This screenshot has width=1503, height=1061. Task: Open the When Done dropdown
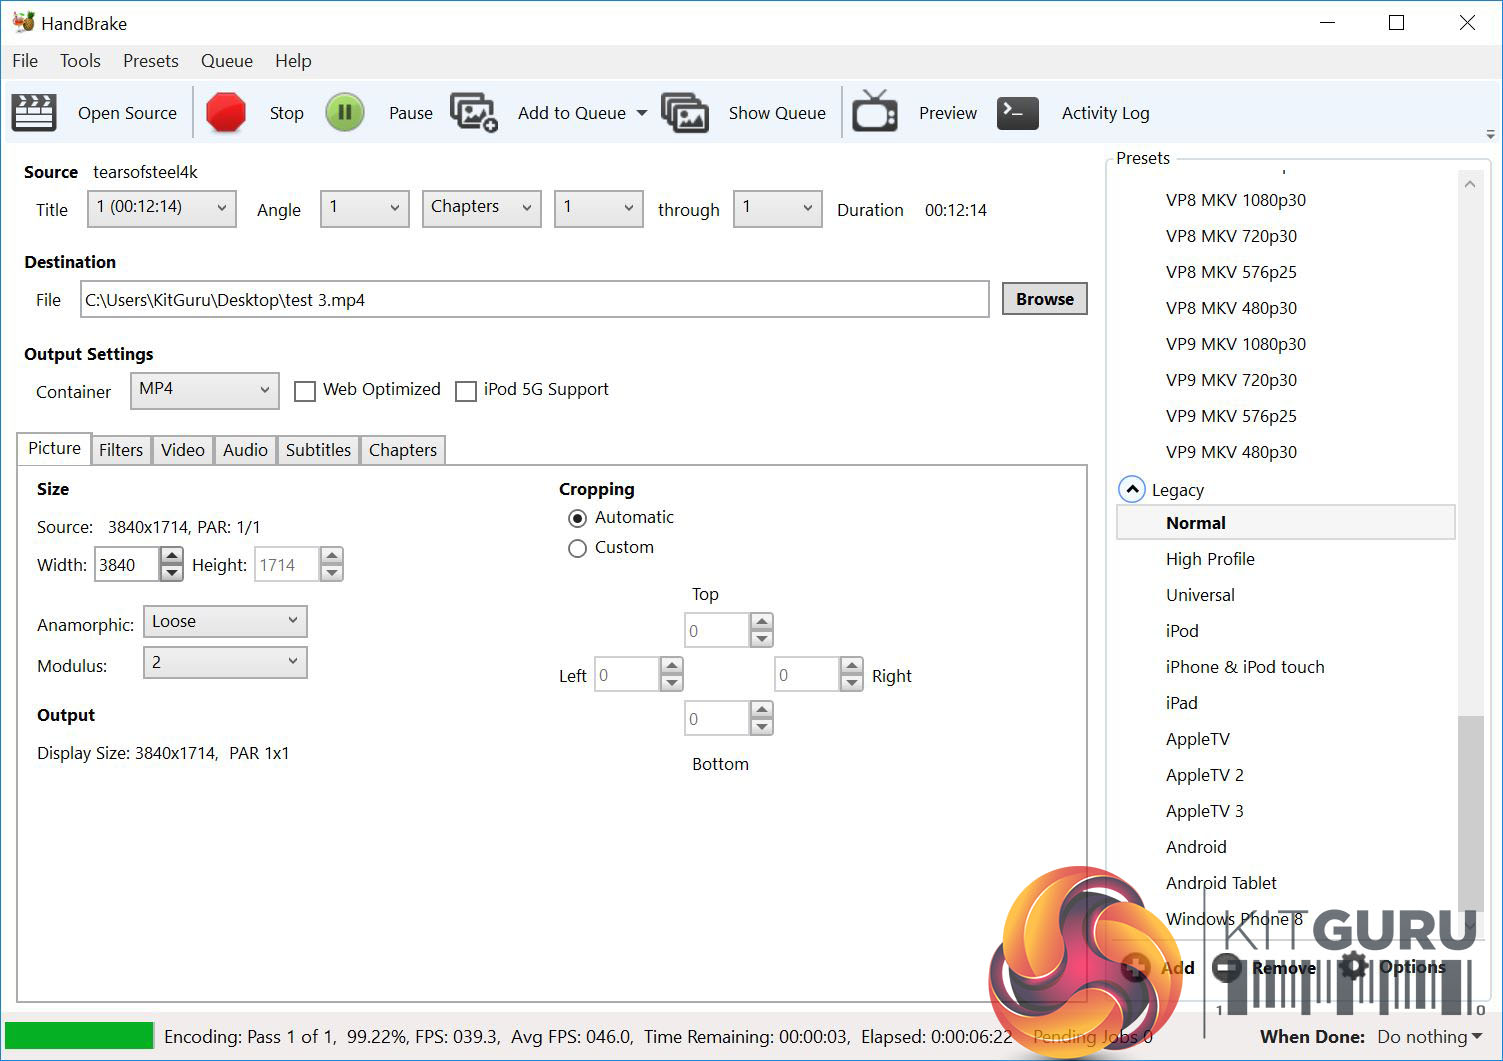coord(1430,1037)
